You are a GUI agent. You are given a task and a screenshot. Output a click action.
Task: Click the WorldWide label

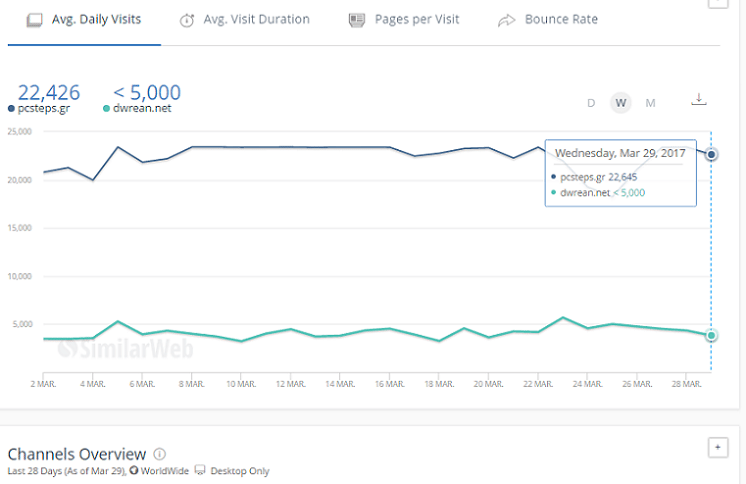165,471
